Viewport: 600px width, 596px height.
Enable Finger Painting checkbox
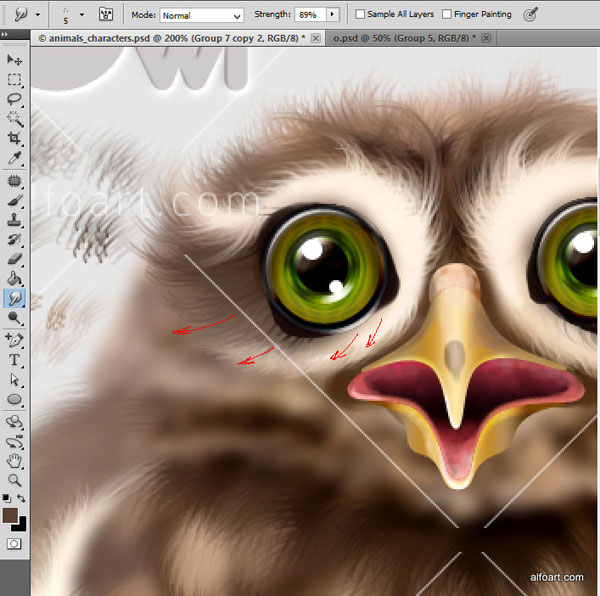click(446, 15)
